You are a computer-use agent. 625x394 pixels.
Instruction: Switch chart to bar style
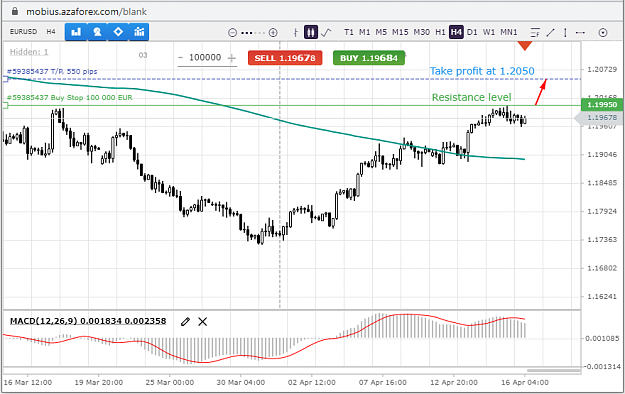pos(296,32)
